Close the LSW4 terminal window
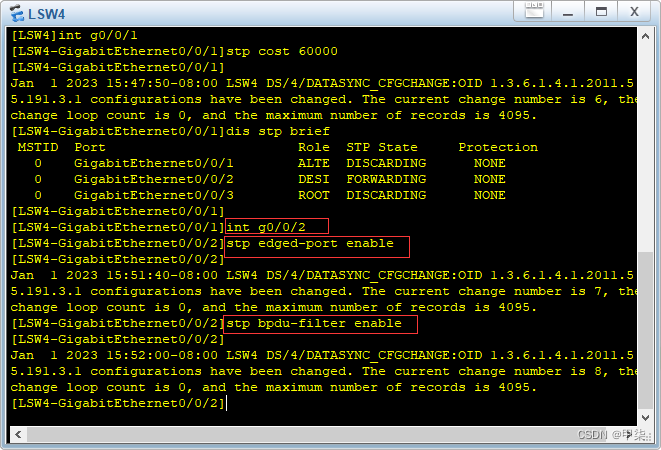661x450 pixels. pos(634,12)
